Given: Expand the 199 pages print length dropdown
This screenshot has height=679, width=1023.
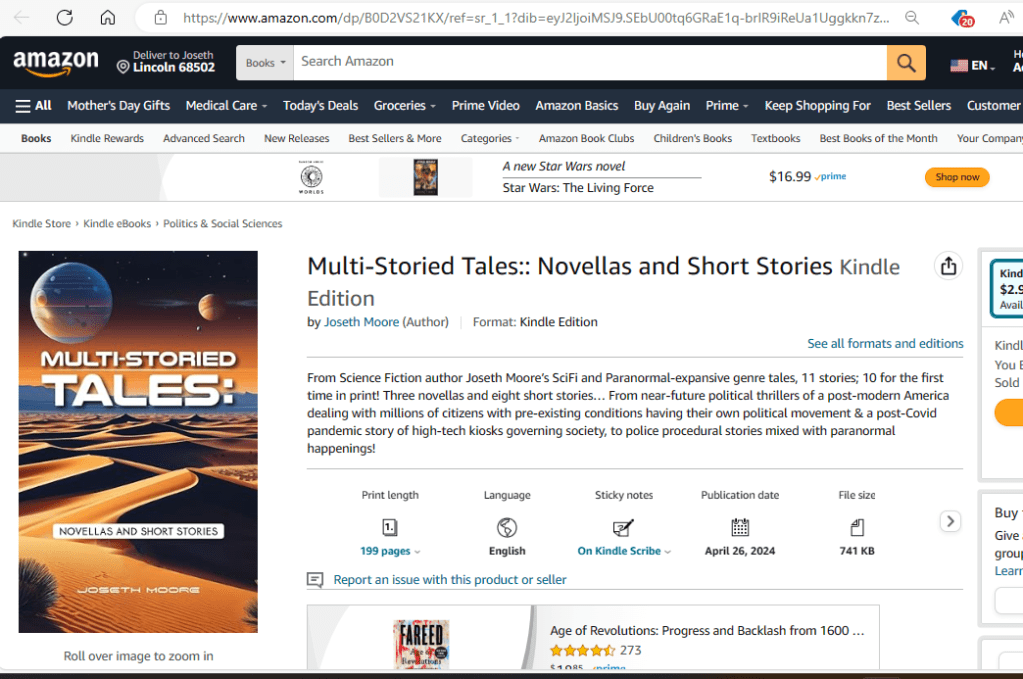Looking at the screenshot, I should [x=390, y=551].
